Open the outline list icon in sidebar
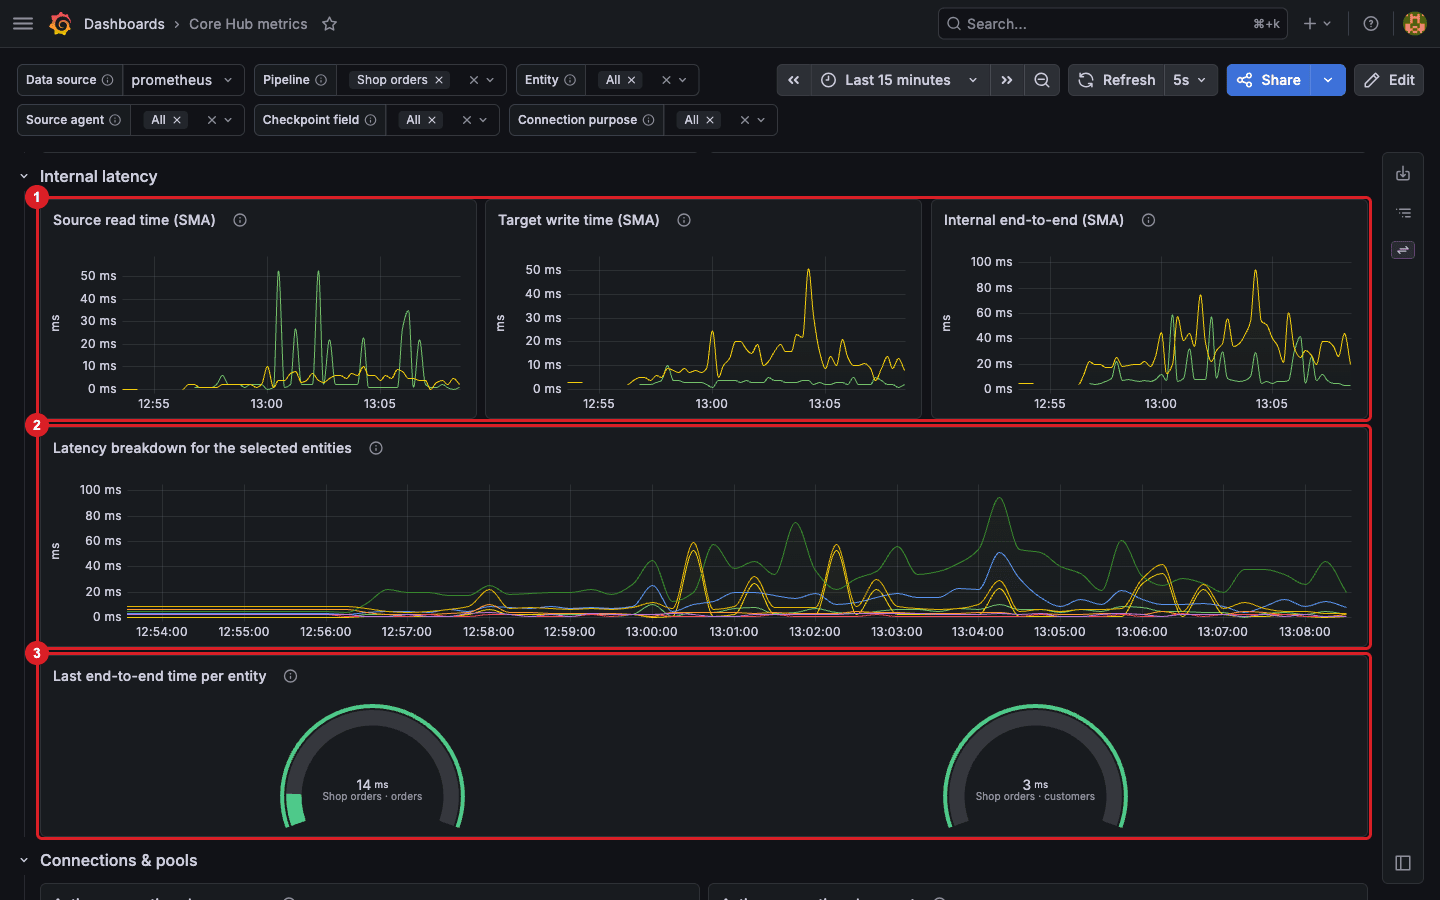Screen dimensions: 1440x900 (1403, 213)
